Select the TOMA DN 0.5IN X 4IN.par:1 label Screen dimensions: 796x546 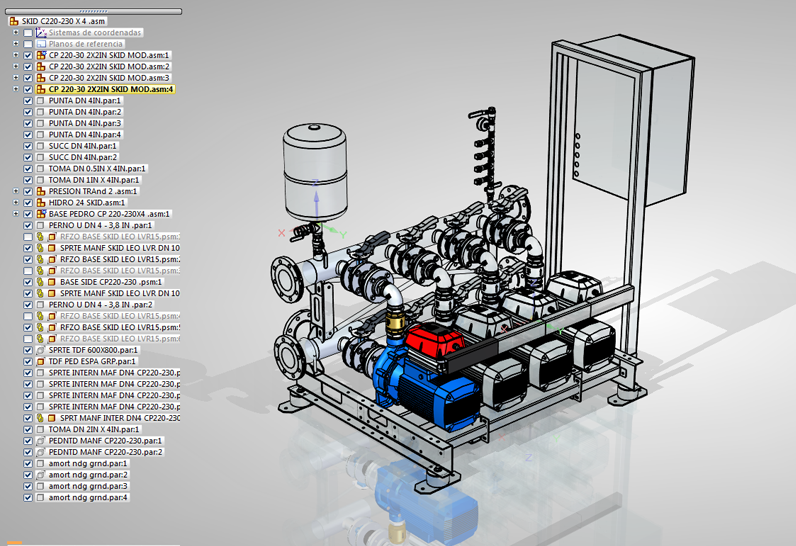pos(97,168)
